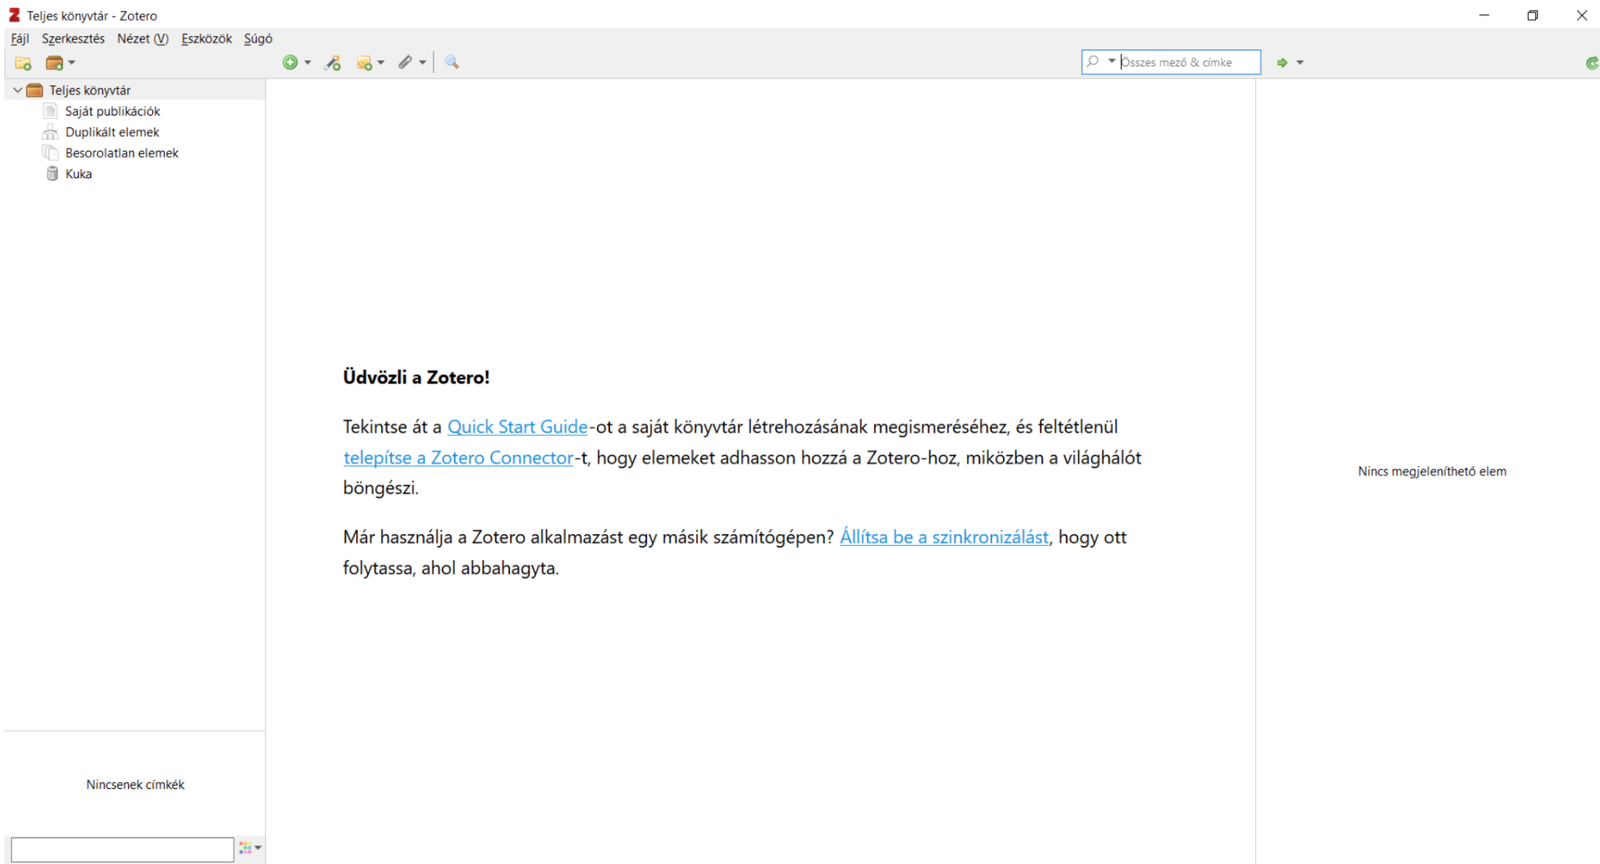Click the 'telepítse a Zotero Connector' link
The image size is (1600, 864).
click(459, 458)
